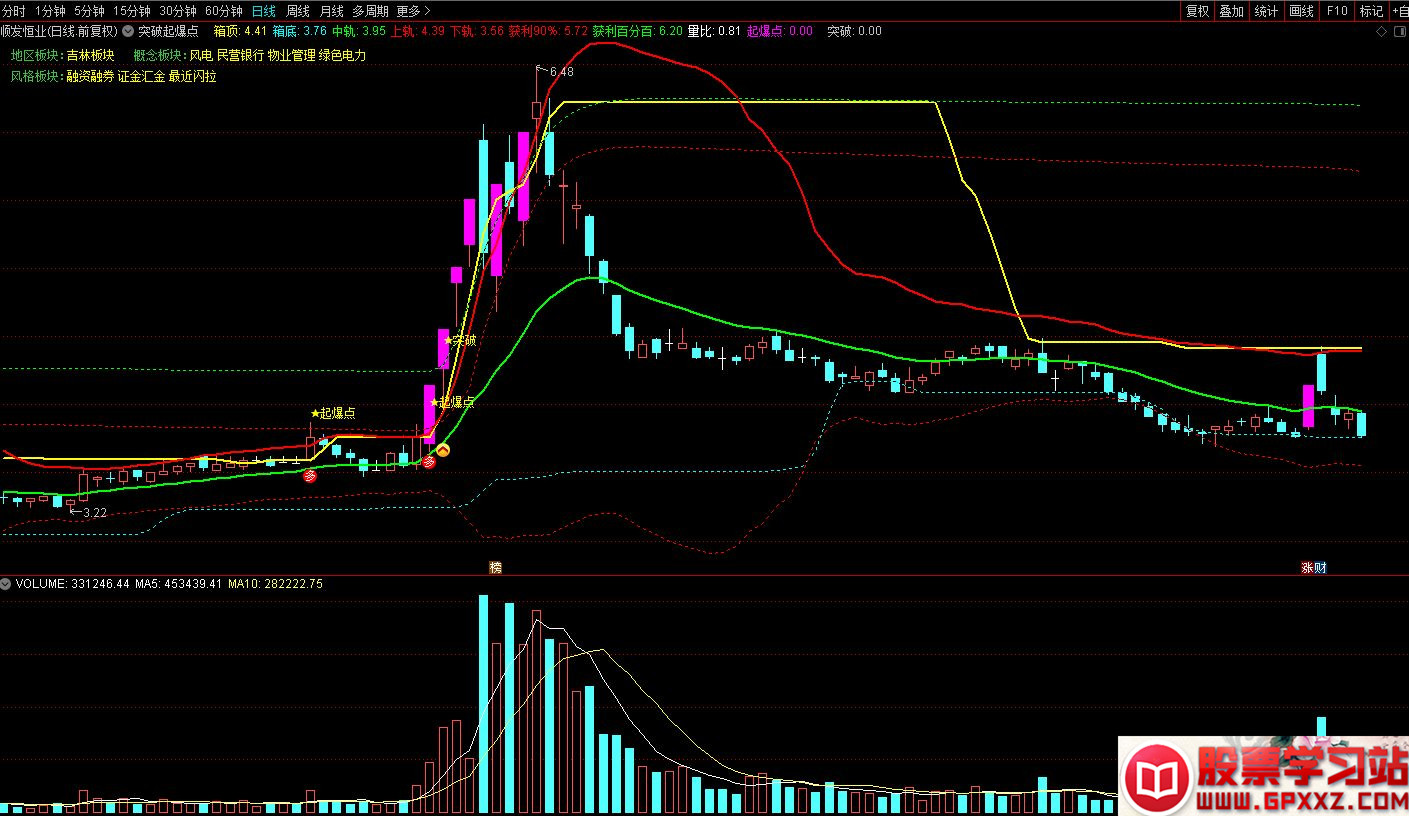Select the 1分钟 period tab
The width and height of the screenshot is (1409, 816).
49,11
